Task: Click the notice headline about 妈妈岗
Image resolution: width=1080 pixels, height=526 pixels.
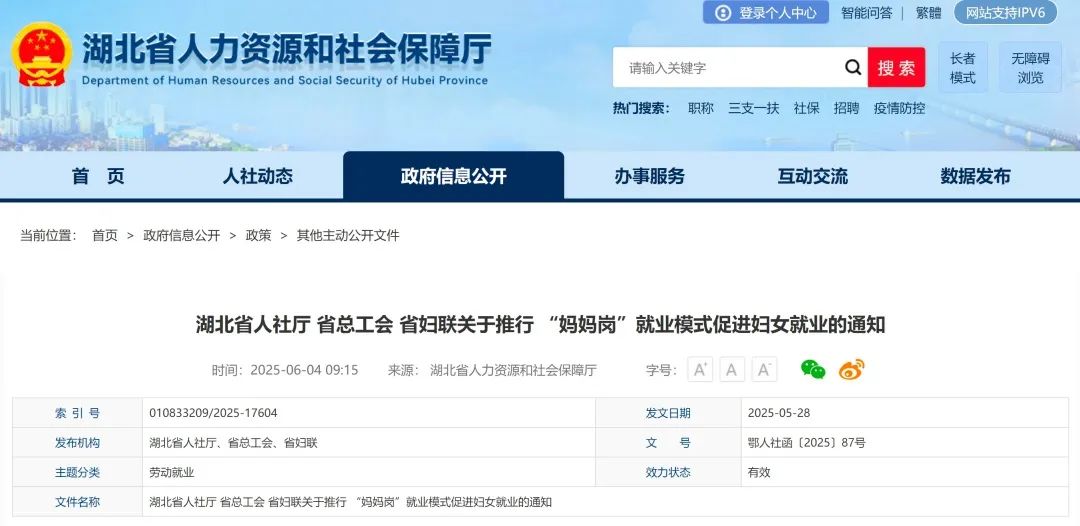Action: 540,324
